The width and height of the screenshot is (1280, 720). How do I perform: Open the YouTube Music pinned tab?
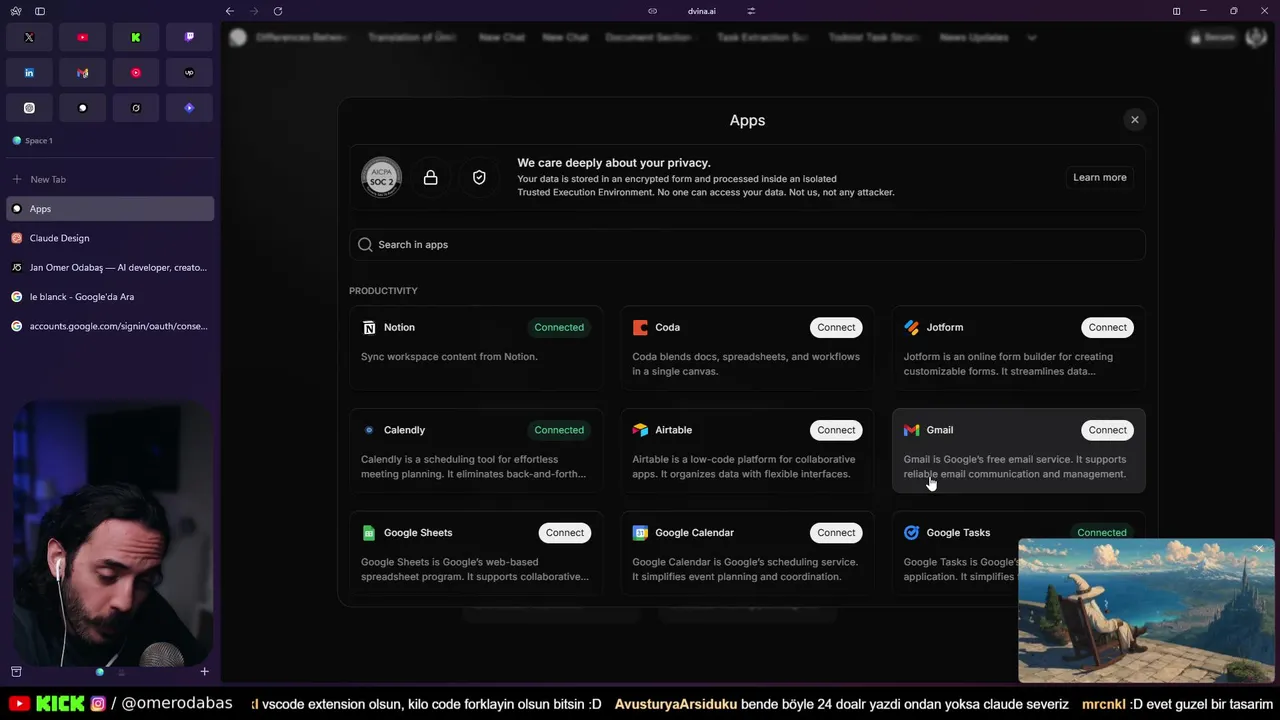(136, 73)
